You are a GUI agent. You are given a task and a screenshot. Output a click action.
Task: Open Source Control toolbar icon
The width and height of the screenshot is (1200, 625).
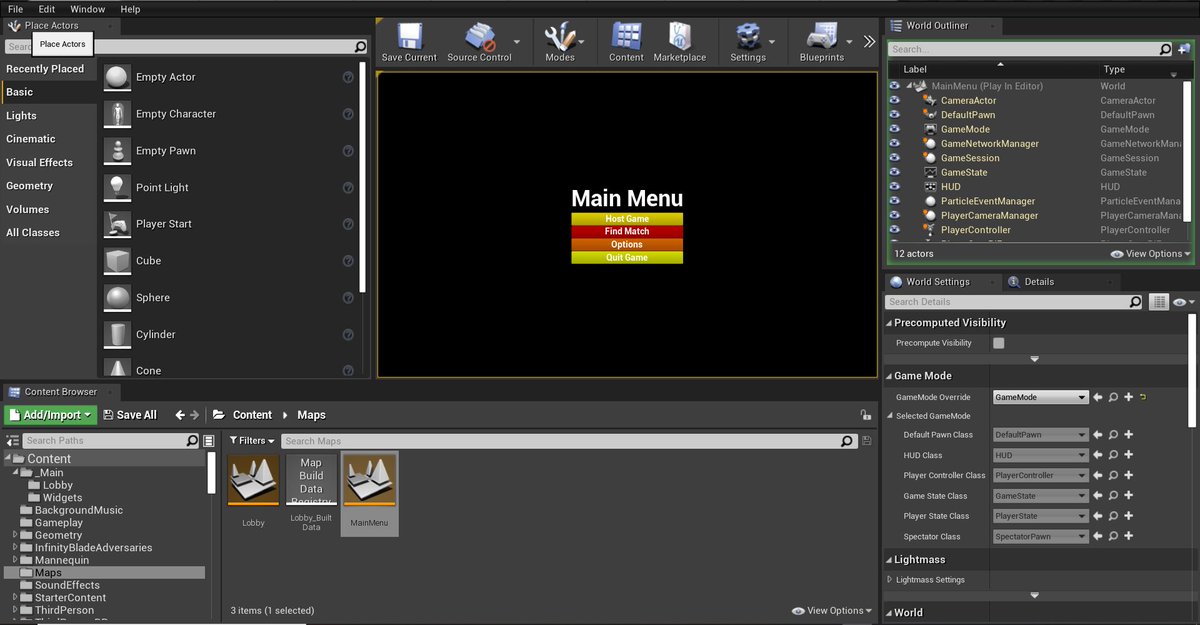[x=479, y=37]
